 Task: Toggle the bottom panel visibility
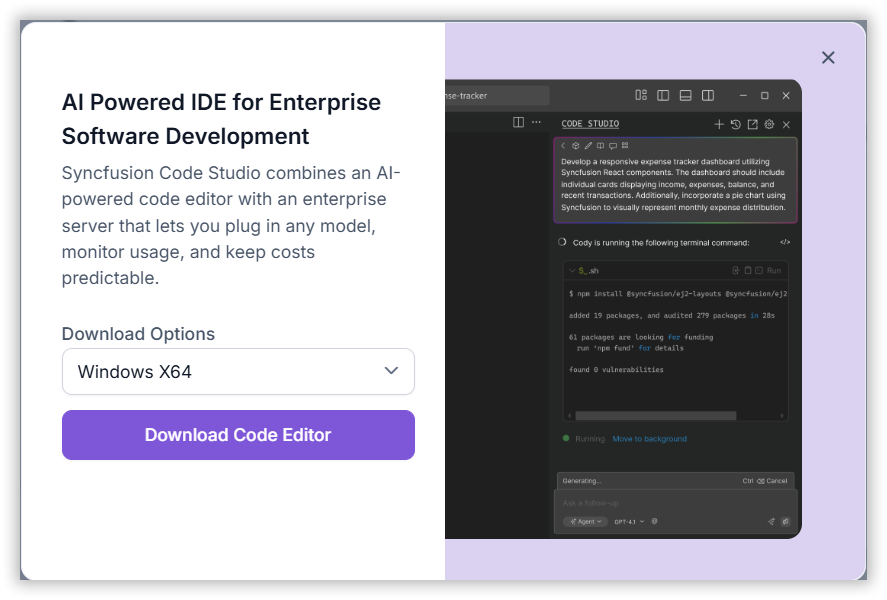click(685, 96)
